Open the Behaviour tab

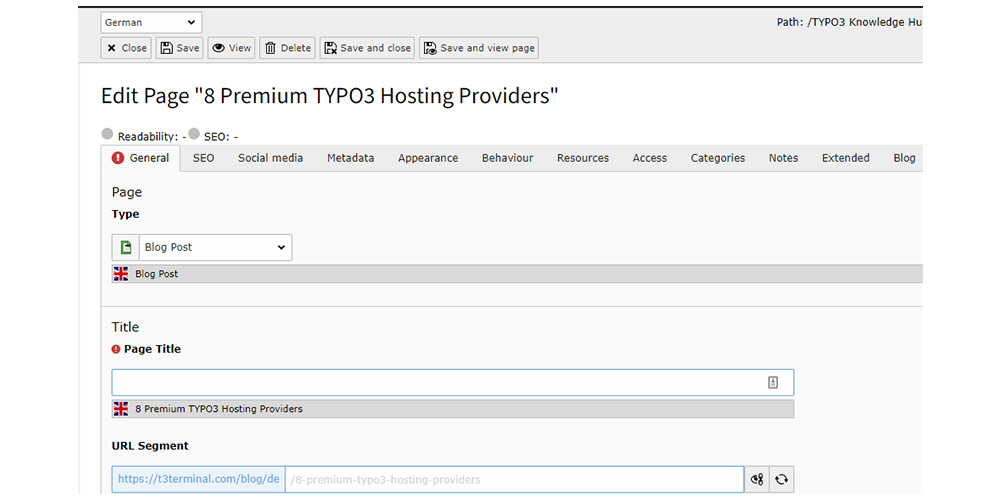click(x=508, y=158)
